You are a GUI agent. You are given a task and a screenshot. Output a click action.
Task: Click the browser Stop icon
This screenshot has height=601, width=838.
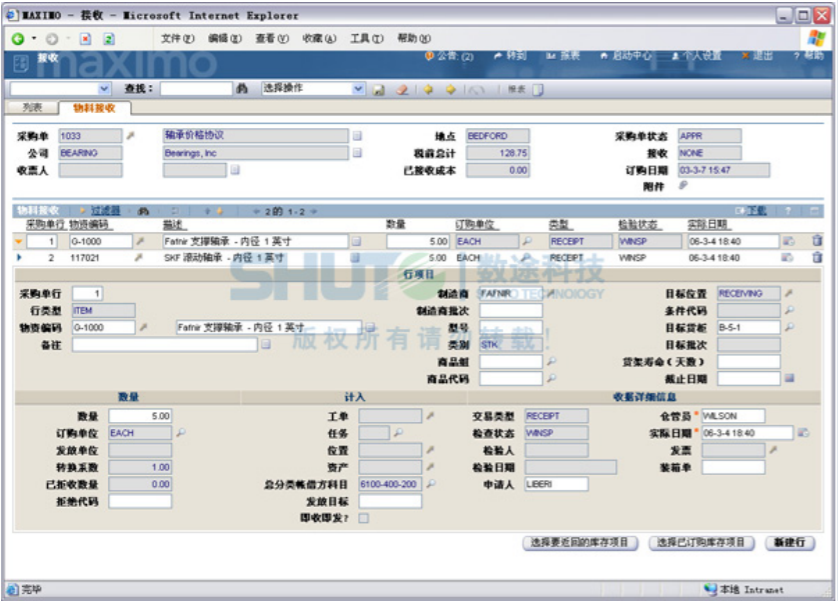coord(86,38)
